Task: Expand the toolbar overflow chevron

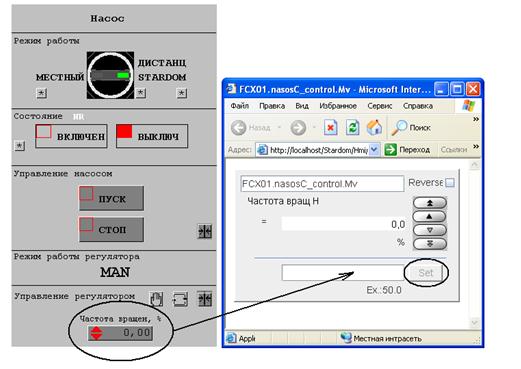Action: (x=476, y=119)
